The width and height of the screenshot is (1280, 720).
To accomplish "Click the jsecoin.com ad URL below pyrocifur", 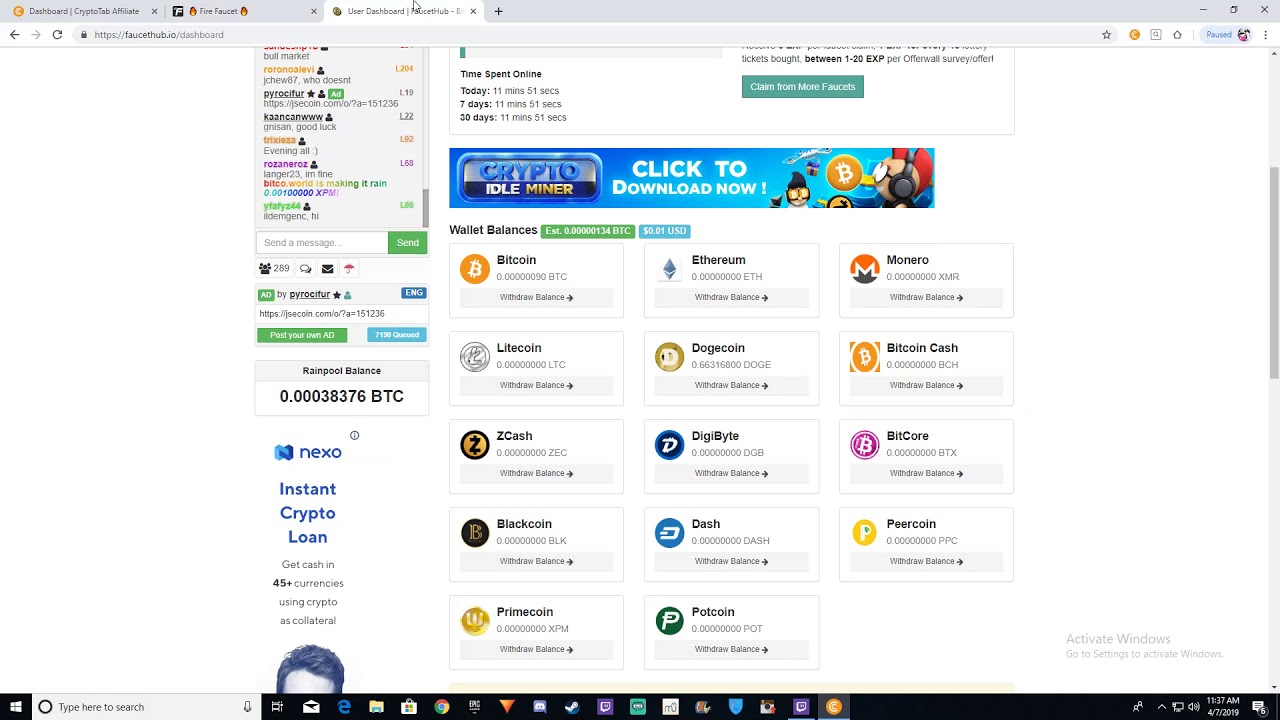I will [322, 314].
